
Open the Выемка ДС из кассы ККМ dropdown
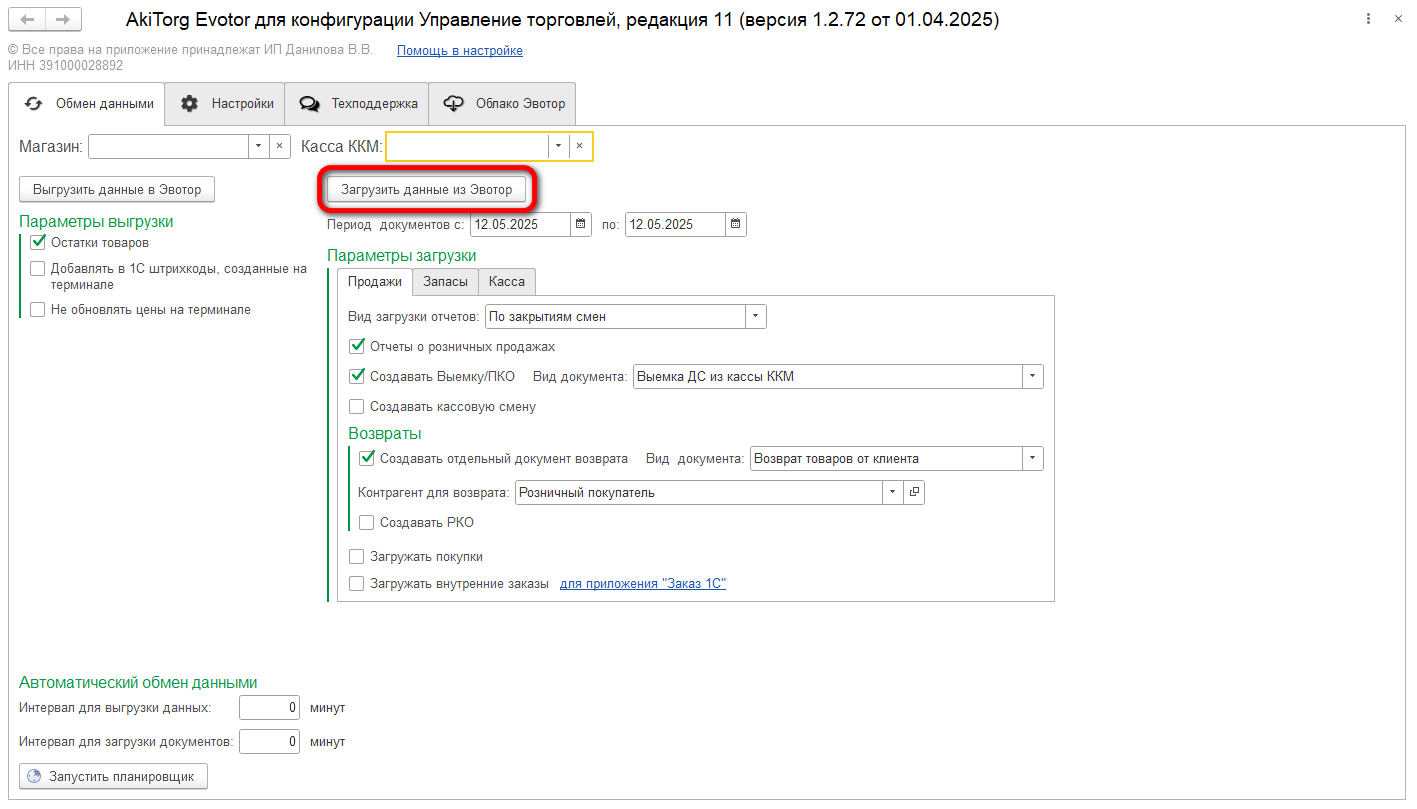(x=1033, y=377)
